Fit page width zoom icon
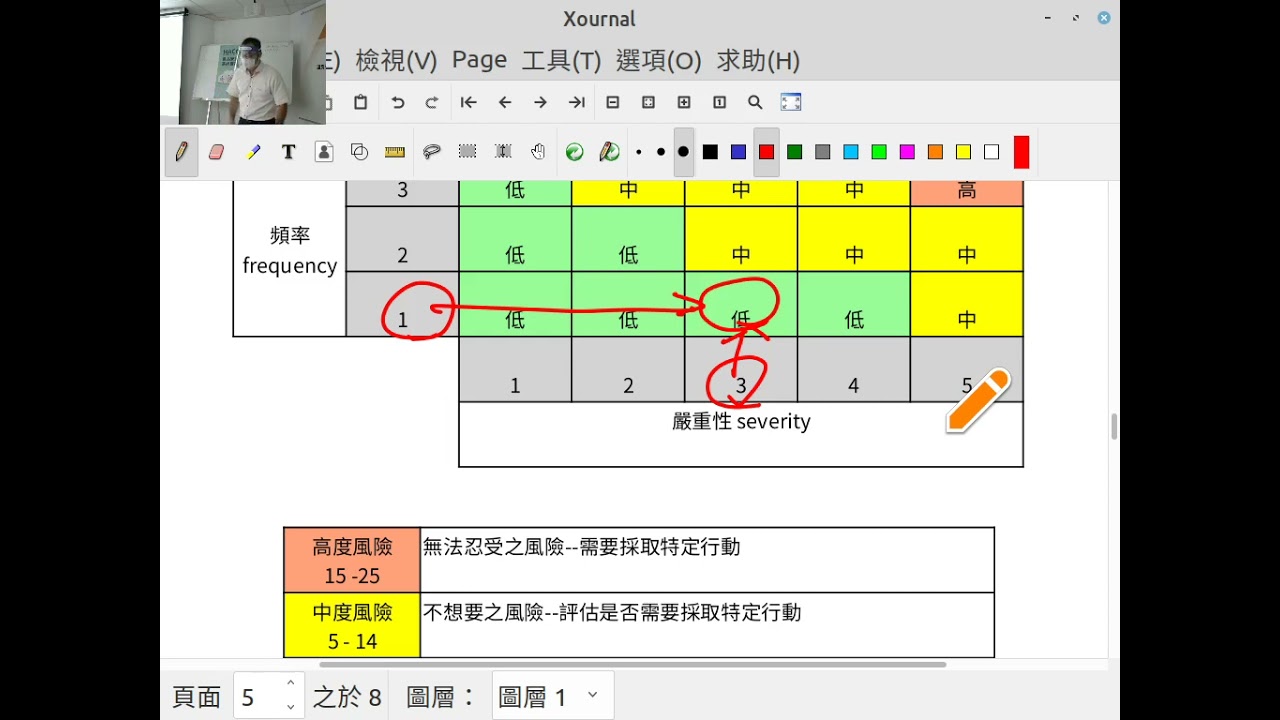Screen dimensions: 1280x720 [x=648, y=102]
